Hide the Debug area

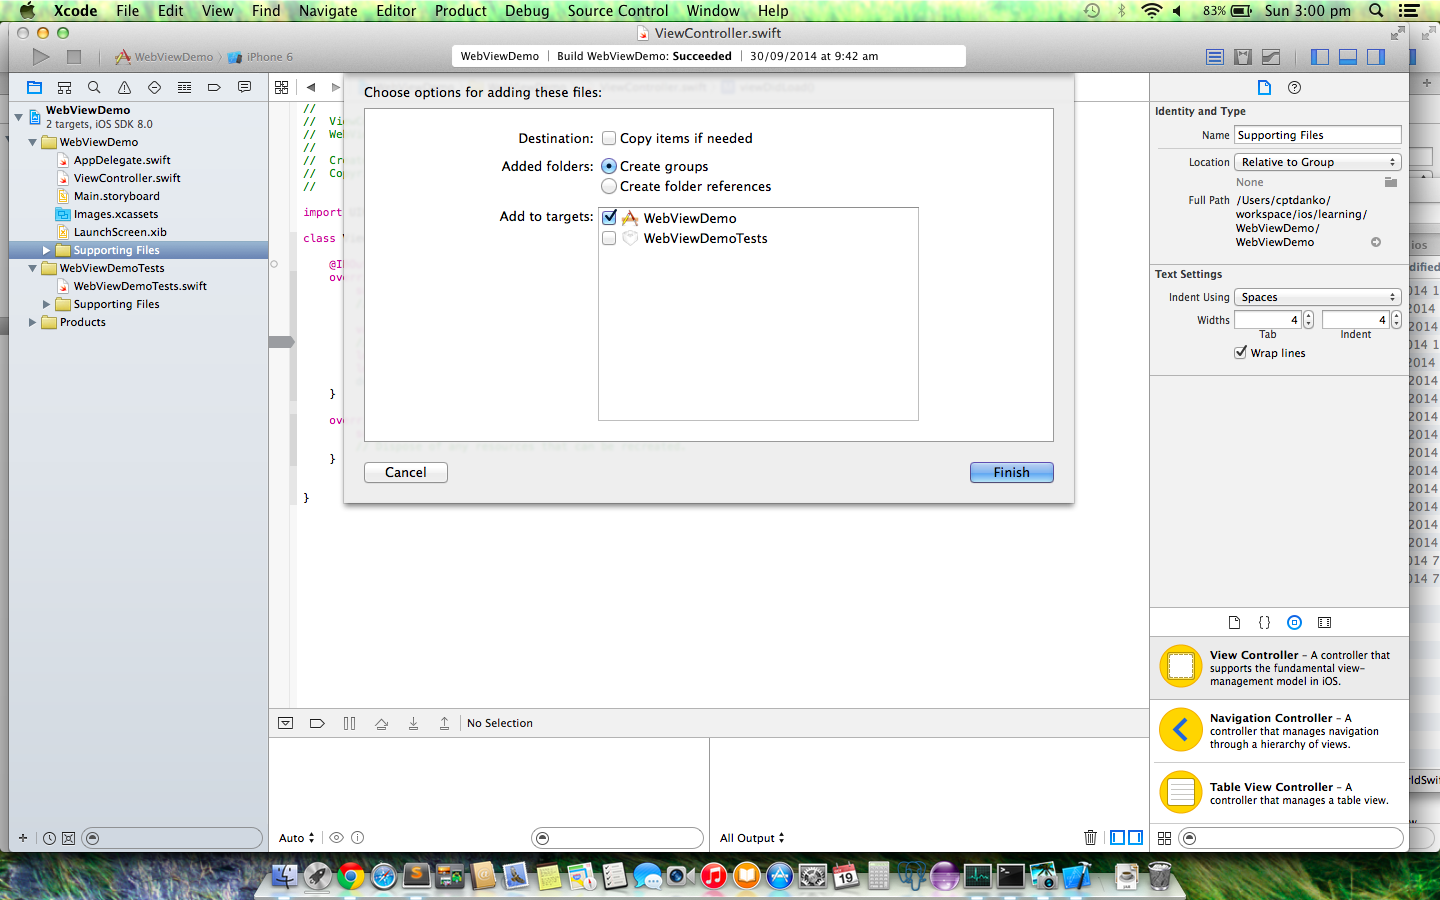(x=1348, y=57)
